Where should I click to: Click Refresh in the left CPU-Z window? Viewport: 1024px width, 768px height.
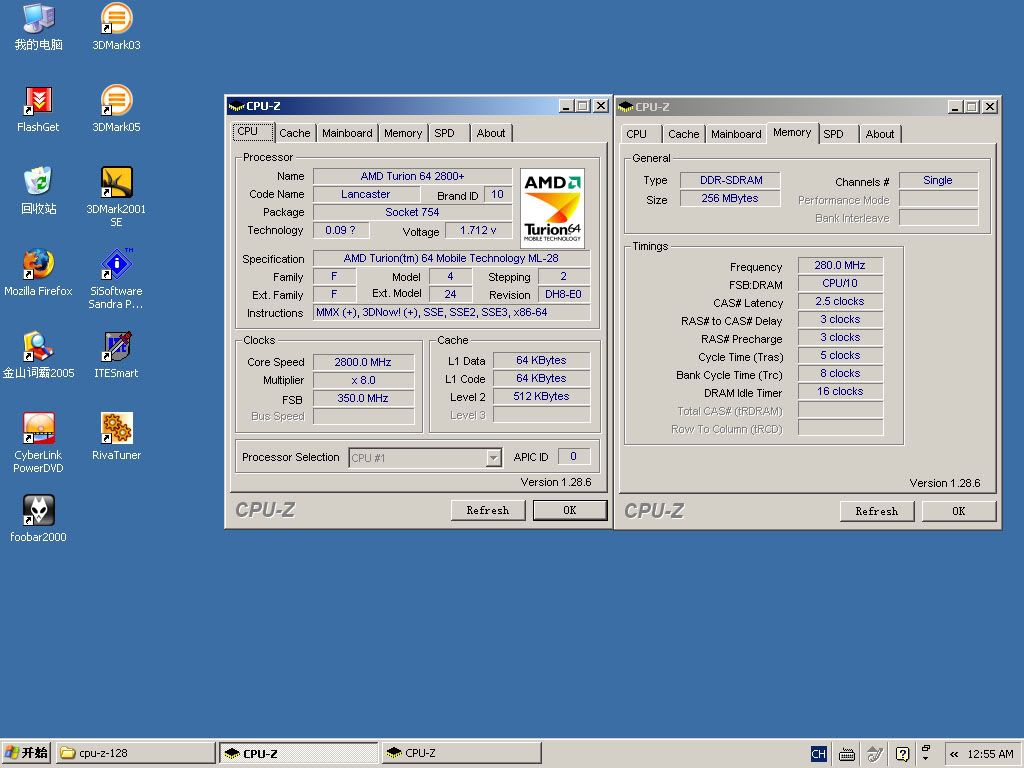coord(488,510)
